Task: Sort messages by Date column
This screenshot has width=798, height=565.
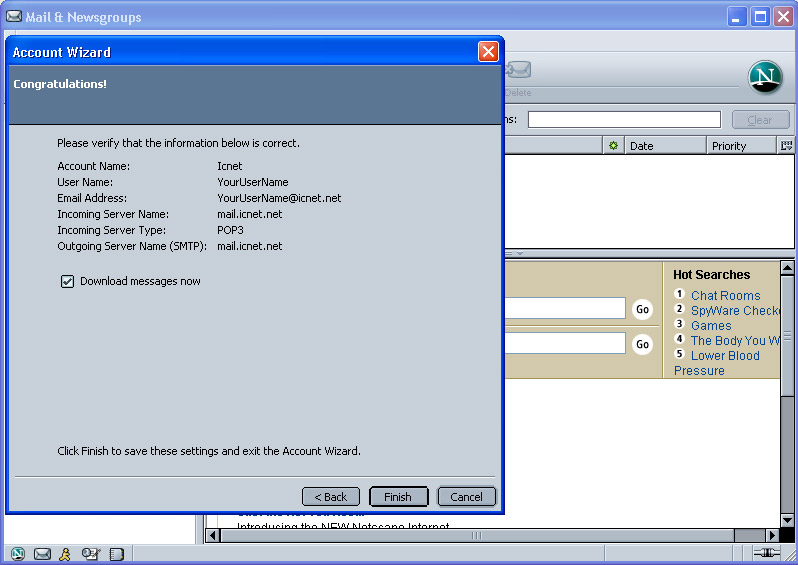Action: tap(665, 146)
